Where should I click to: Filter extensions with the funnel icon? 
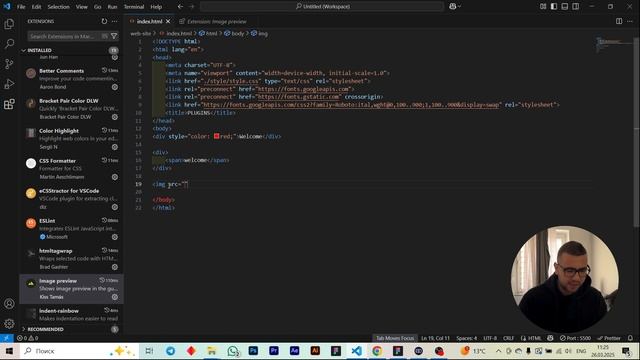click(114, 36)
